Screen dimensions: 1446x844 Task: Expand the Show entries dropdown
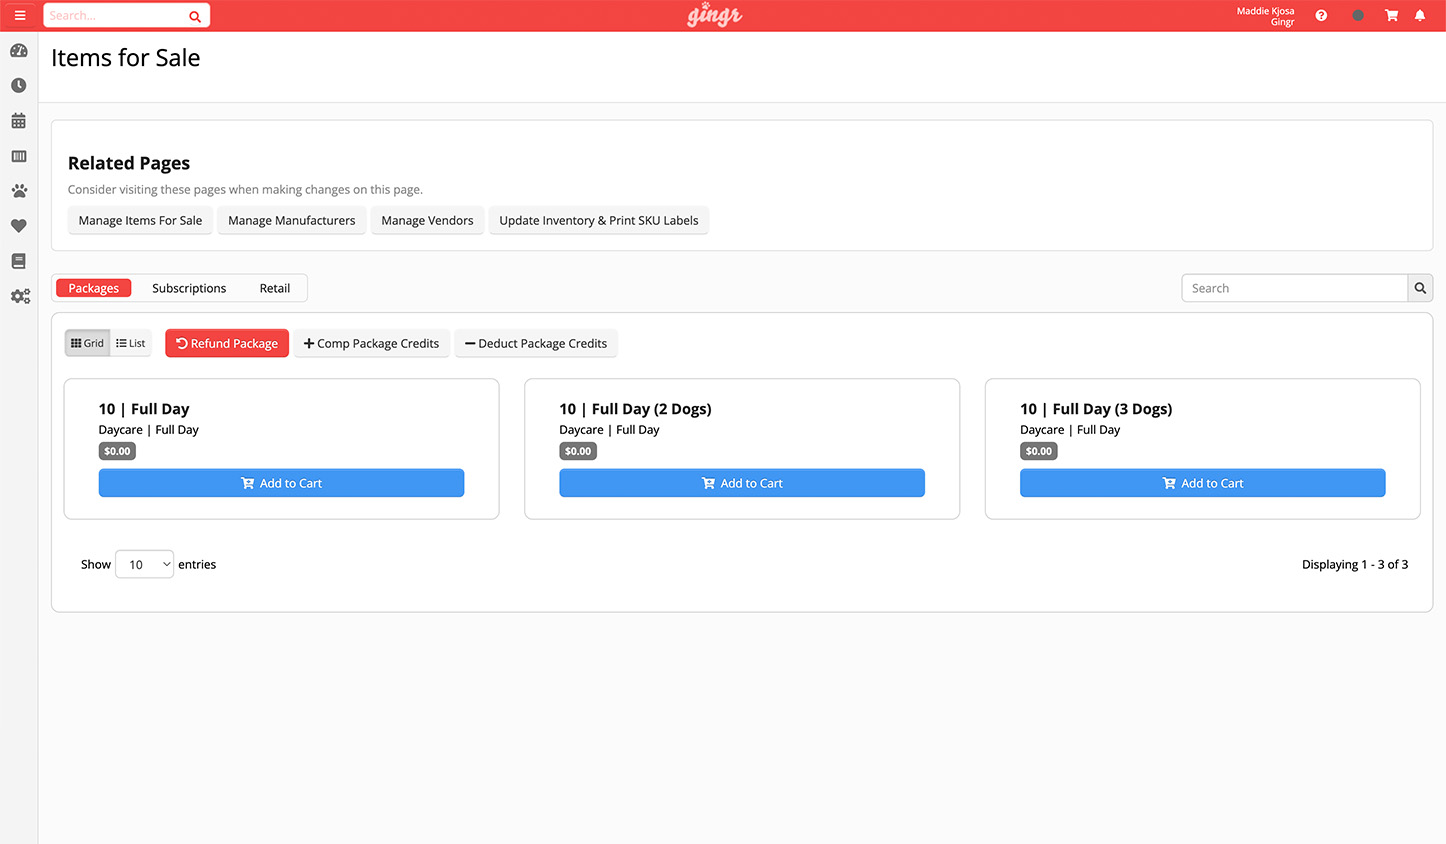(x=145, y=564)
